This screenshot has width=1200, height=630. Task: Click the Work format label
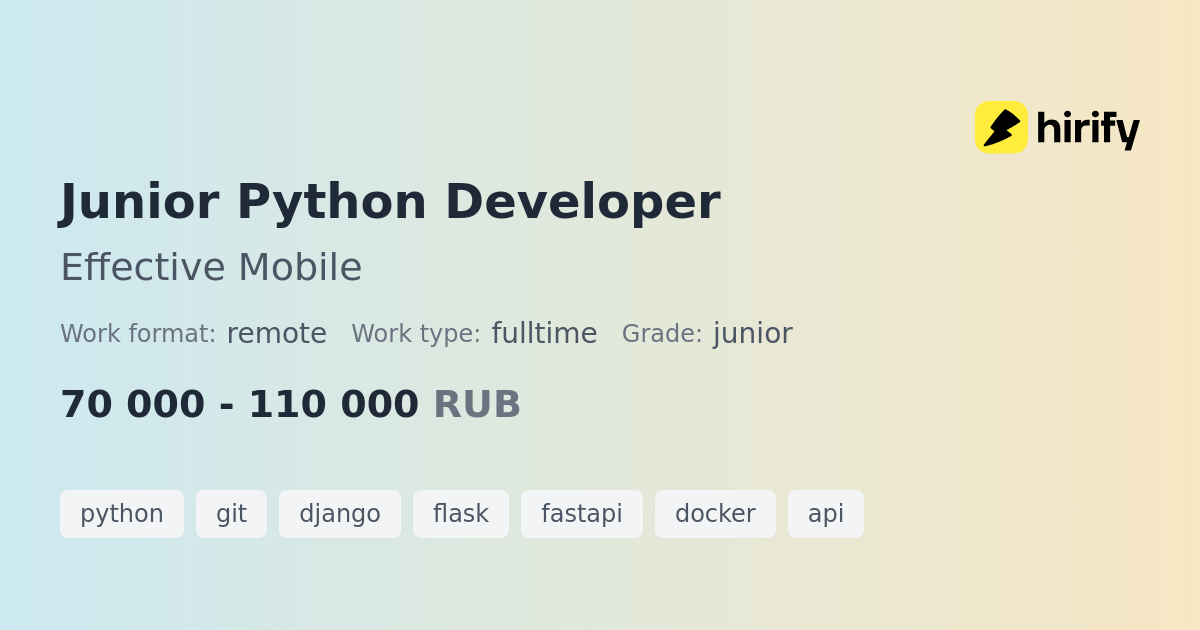(x=138, y=334)
